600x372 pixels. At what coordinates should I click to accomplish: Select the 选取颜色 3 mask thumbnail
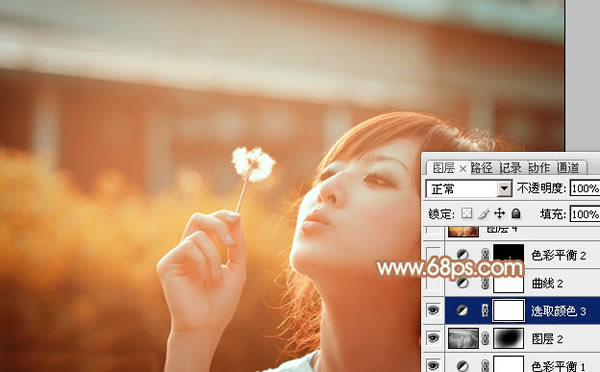click(x=509, y=310)
